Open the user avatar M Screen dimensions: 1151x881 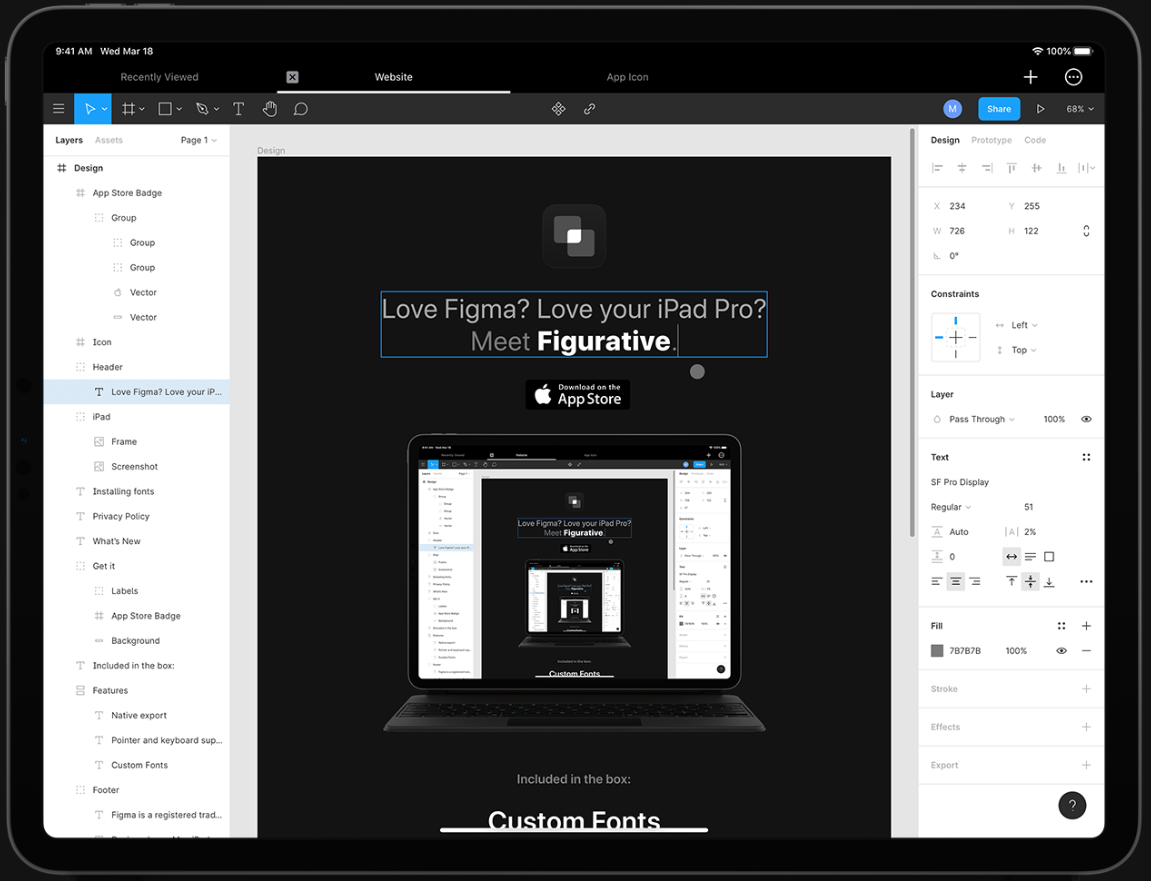[953, 109]
